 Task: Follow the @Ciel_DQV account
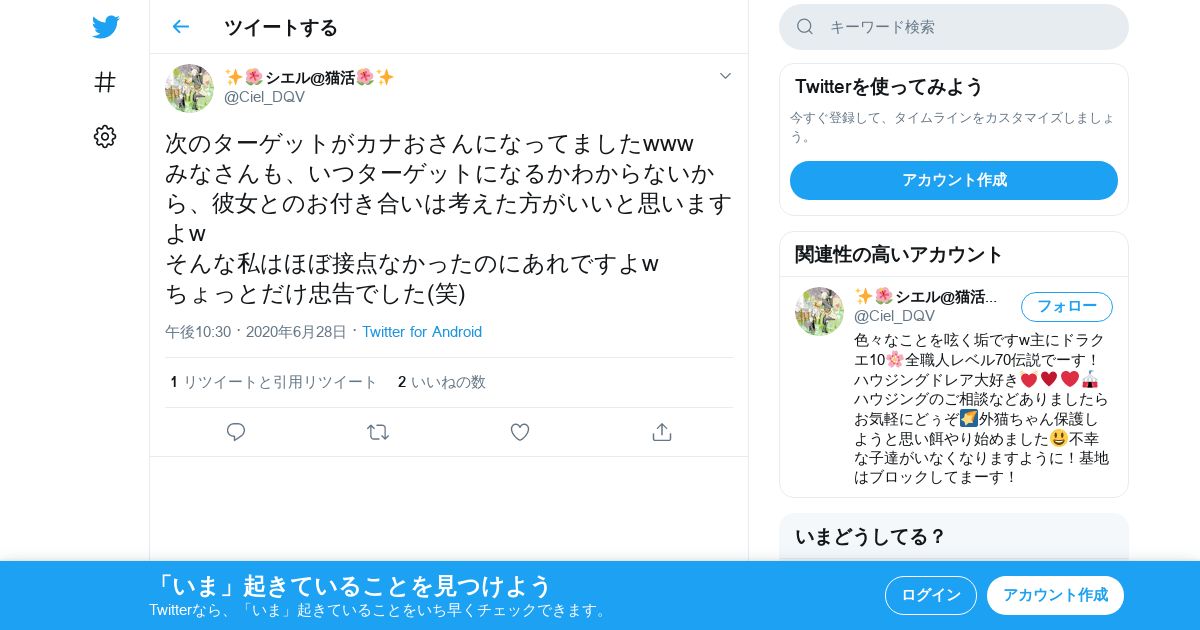pyautogui.click(x=1067, y=306)
